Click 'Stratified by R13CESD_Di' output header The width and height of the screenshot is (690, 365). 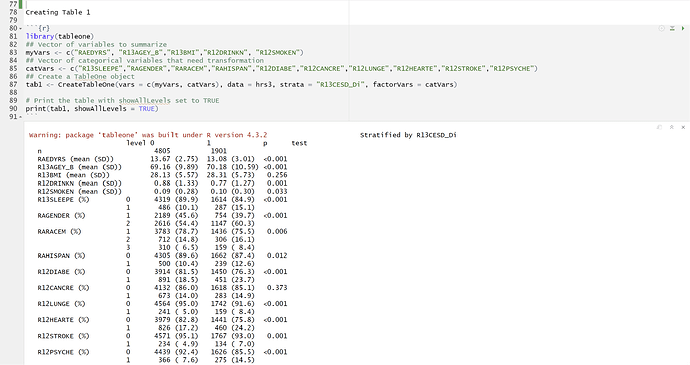(x=408, y=135)
